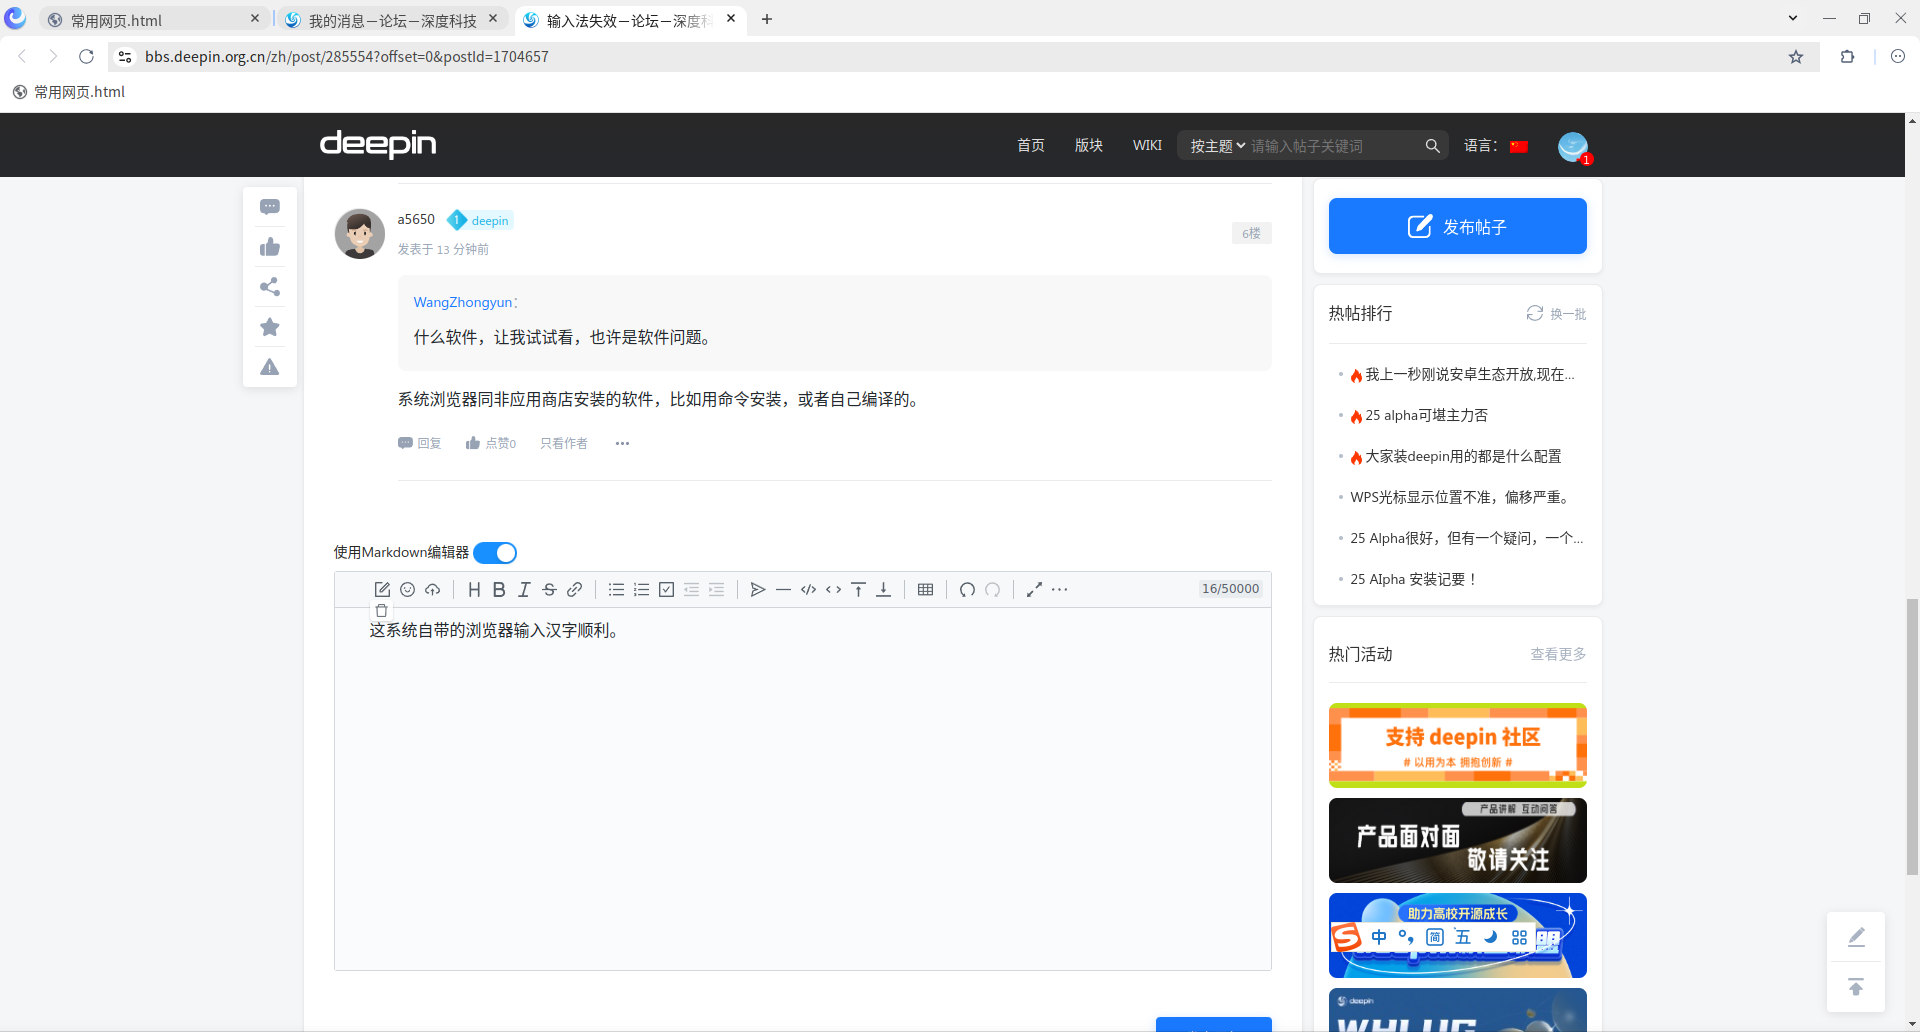The image size is (1920, 1032).
Task: Apply strikethrough formatting
Action: [549, 590]
